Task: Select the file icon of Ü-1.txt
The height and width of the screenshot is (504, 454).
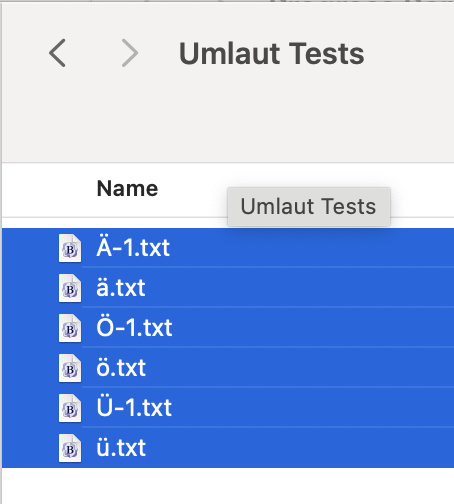Action: tap(70, 408)
